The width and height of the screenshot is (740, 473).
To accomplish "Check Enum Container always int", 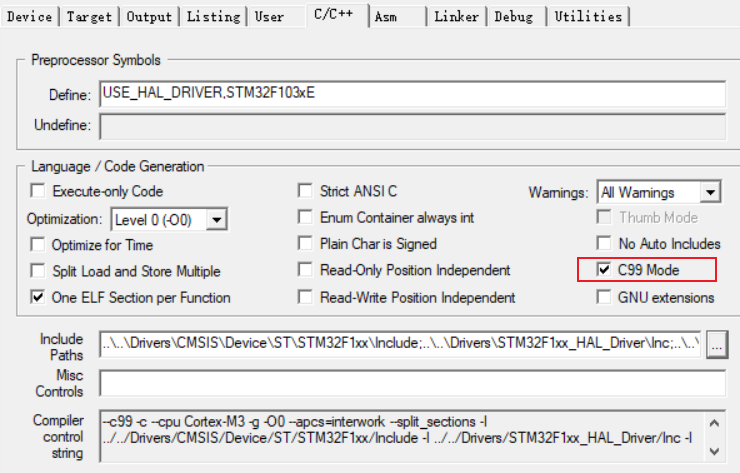I will (306, 217).
